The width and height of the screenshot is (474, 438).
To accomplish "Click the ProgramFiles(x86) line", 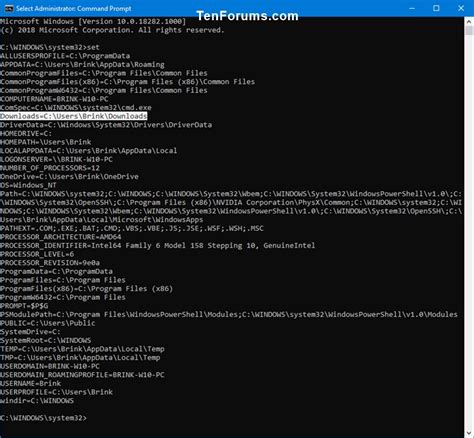I will pyautogui.click(x=87, y=289).
